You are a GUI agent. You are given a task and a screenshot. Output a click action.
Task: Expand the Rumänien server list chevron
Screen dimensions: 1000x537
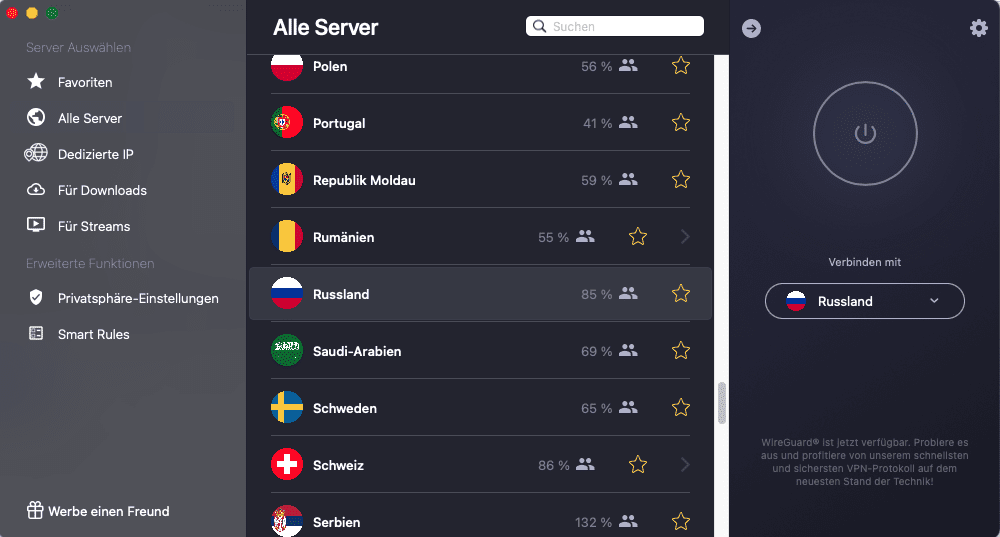point(685,237)
